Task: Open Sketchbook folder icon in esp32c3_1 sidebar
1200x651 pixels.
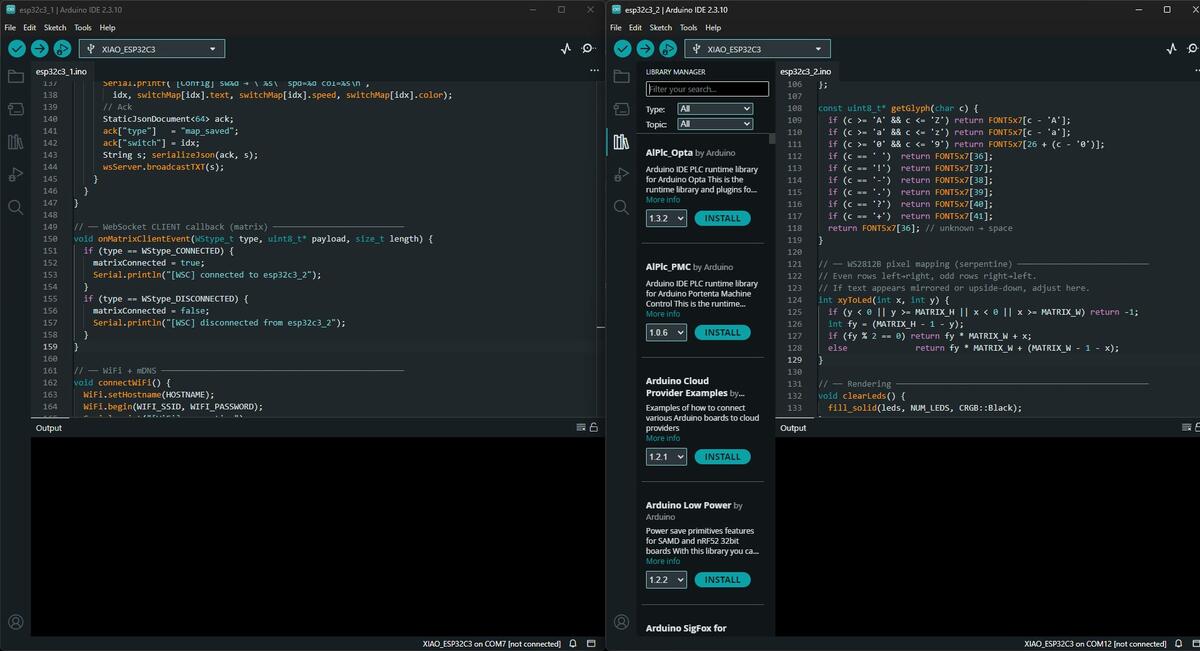Action: click(15, 76)
